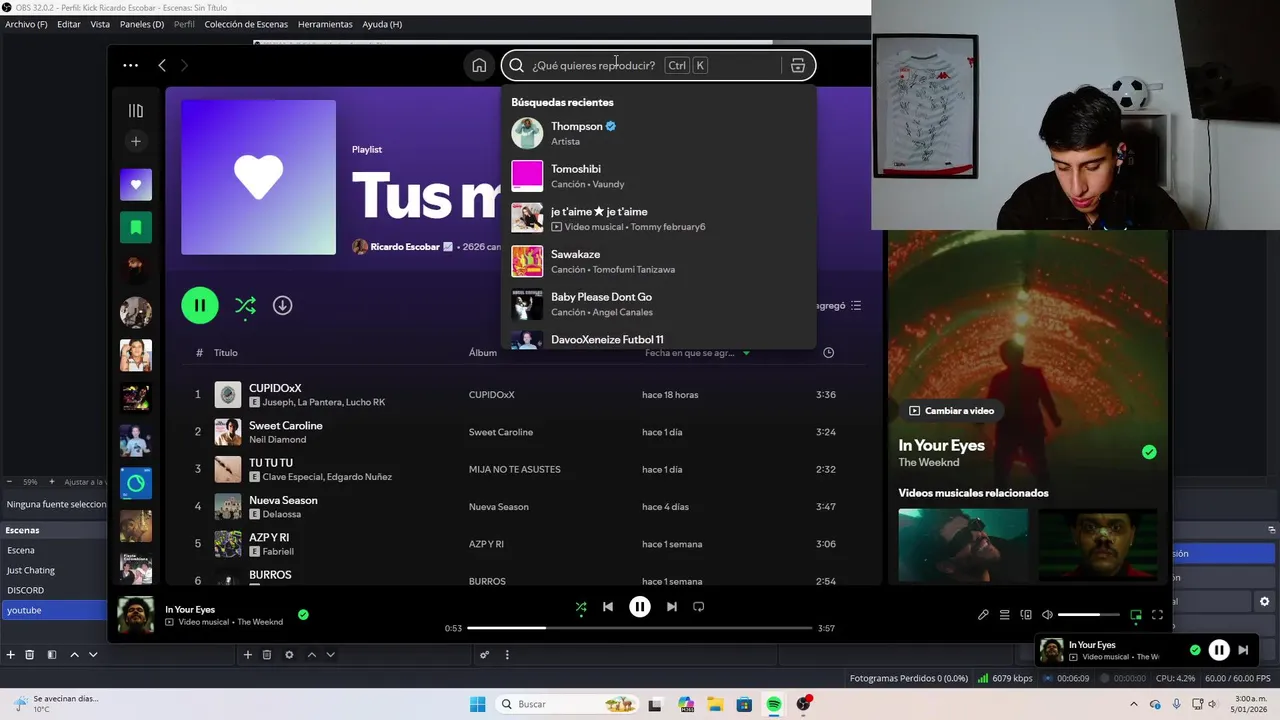Sort by duration clock column header
Viewport: 1280px width, 720px height.
(828, 353)
